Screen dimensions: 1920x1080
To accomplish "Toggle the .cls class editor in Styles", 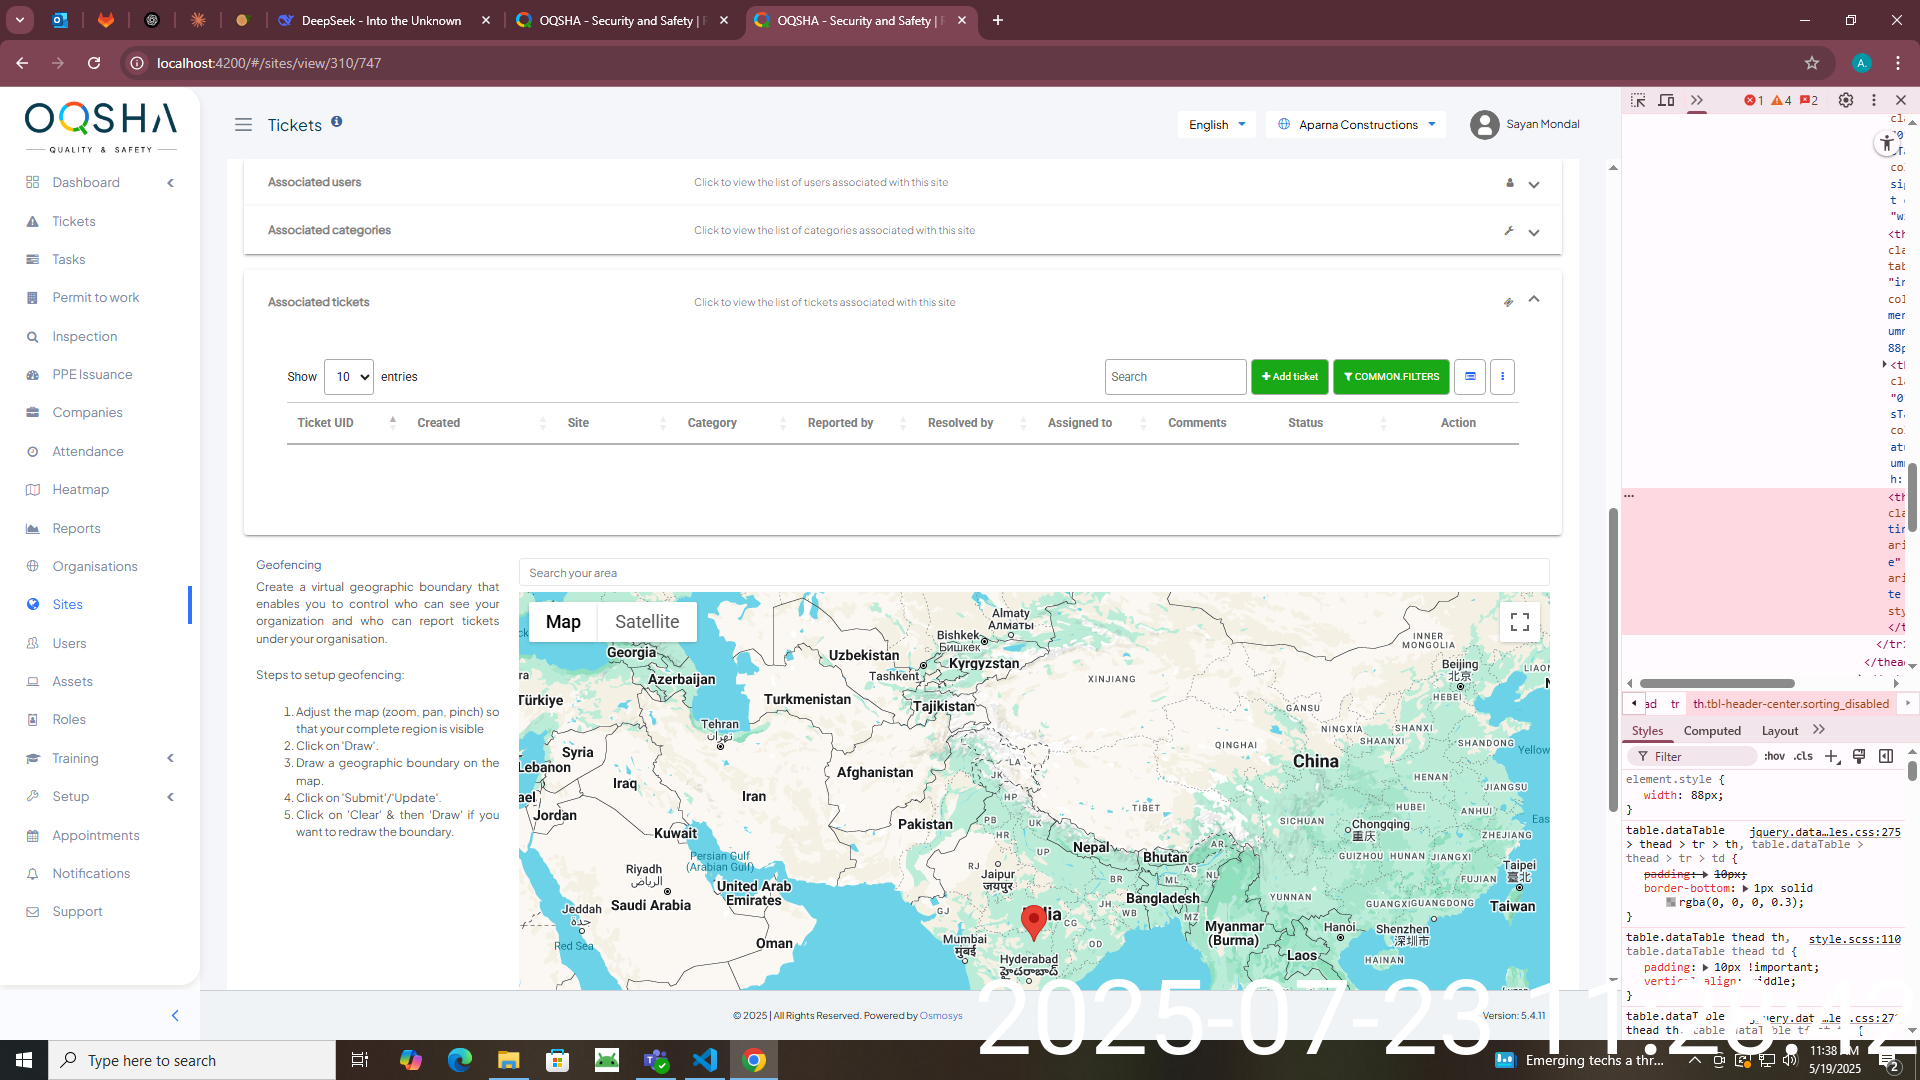I will [1803, 756].
